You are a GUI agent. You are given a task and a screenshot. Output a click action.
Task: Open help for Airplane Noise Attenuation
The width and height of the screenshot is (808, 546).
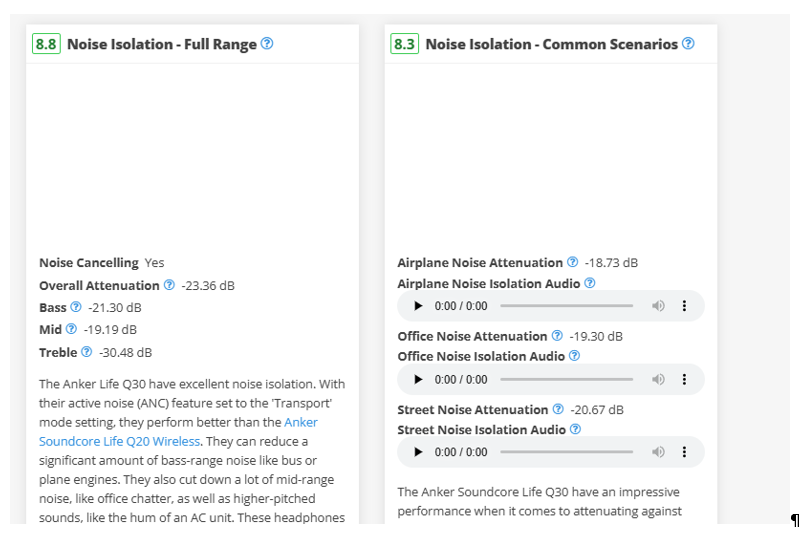573,262
